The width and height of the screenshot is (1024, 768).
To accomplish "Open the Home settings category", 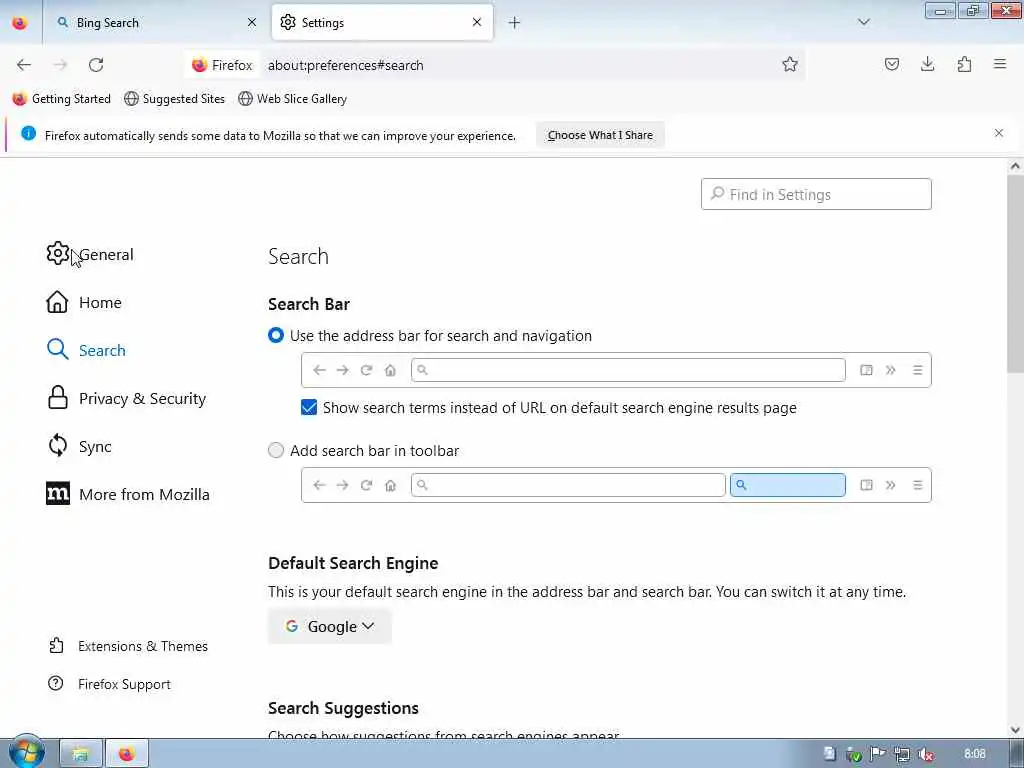I will click(84, 302).
